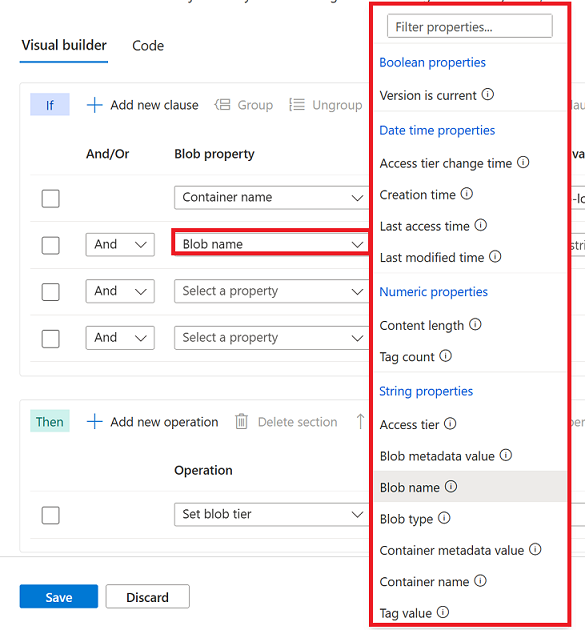Viewport: 585px width, 630px height.
Task: Click the Ungroup list icon
Action: [297, 105]
